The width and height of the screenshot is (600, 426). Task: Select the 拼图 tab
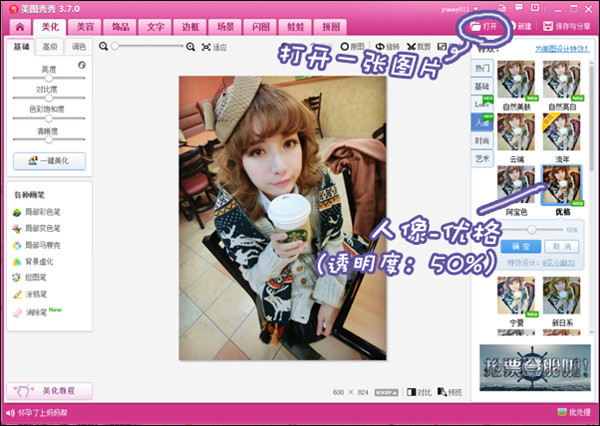click(331, 27)
